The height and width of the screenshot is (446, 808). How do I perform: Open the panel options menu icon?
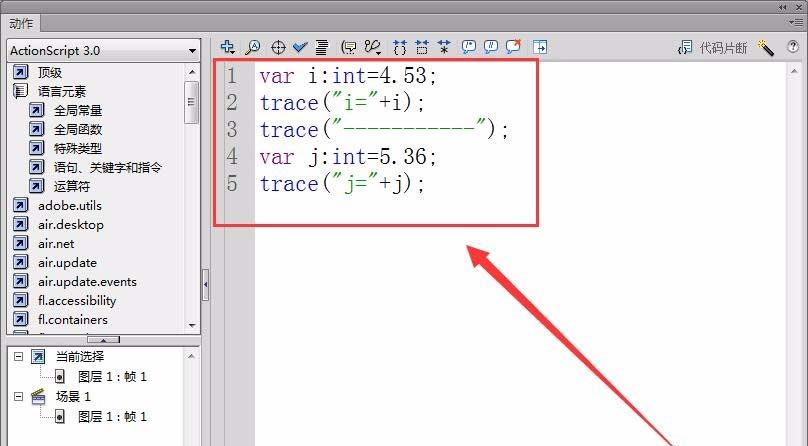(796, 22)
